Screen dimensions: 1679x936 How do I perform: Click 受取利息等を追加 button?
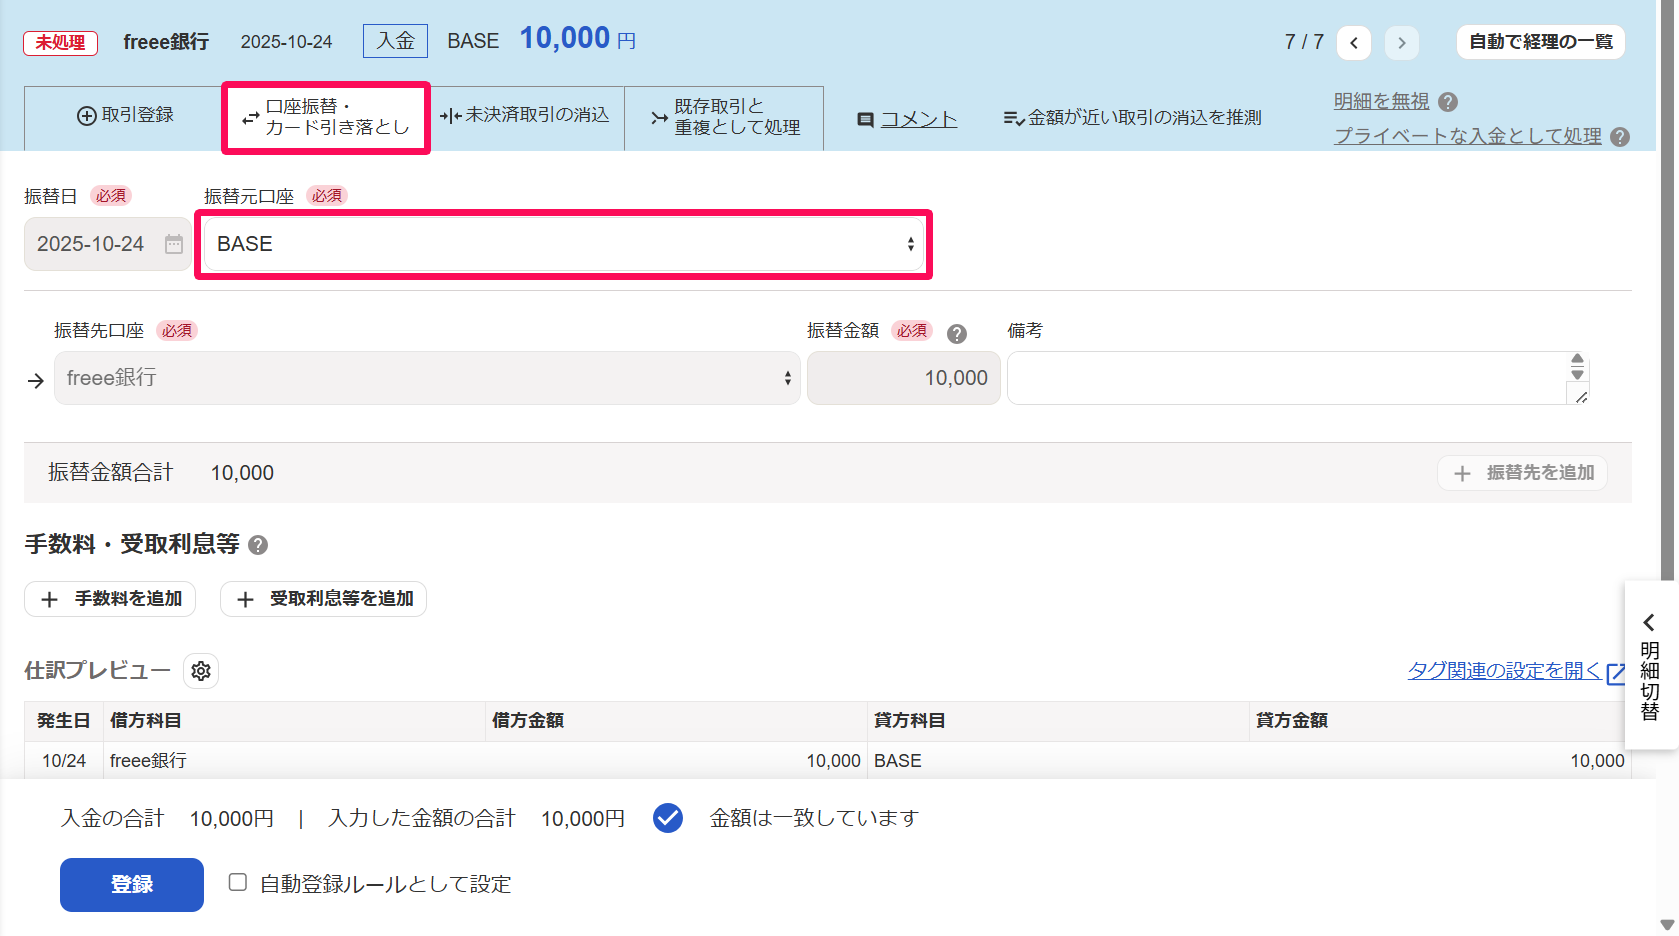323,599
